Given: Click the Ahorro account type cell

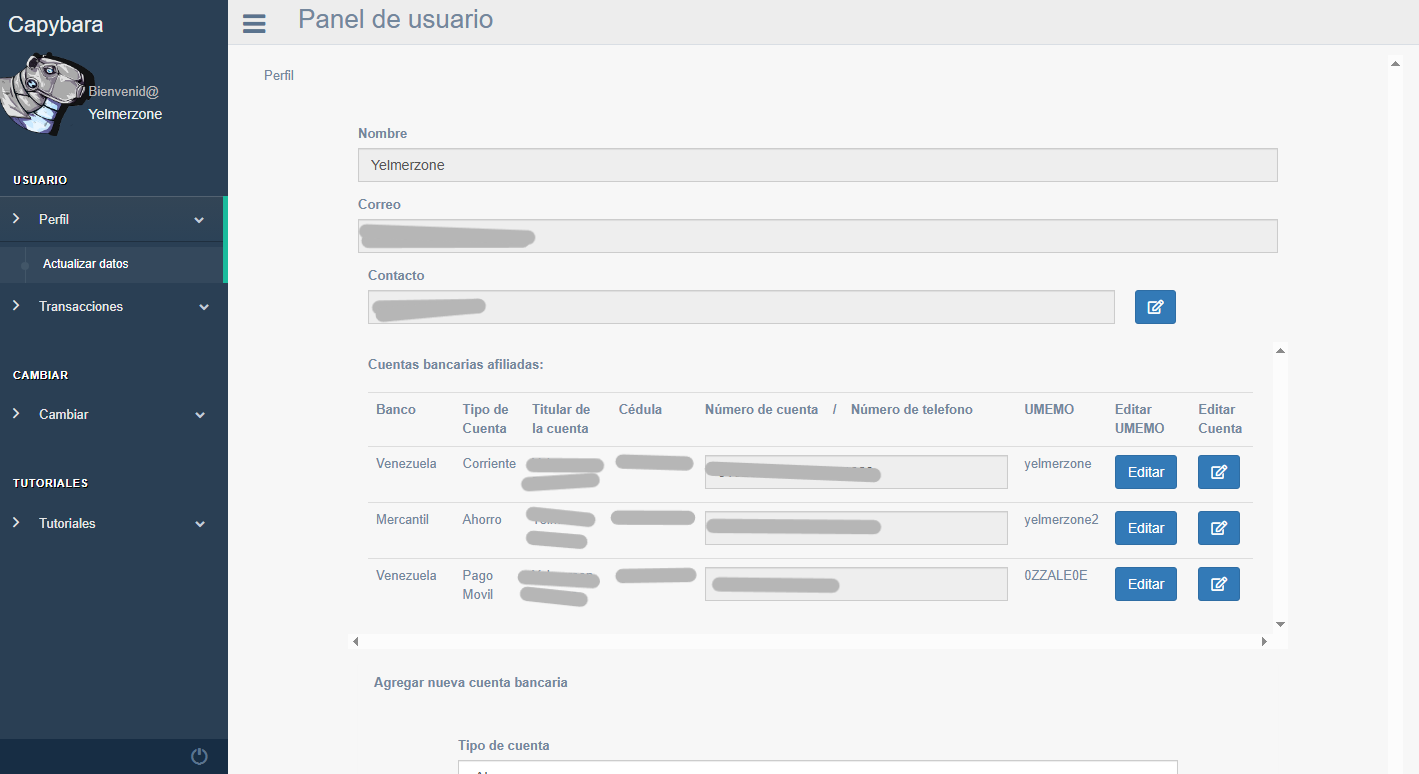Looking at the screenshot, I should point(482,520).
